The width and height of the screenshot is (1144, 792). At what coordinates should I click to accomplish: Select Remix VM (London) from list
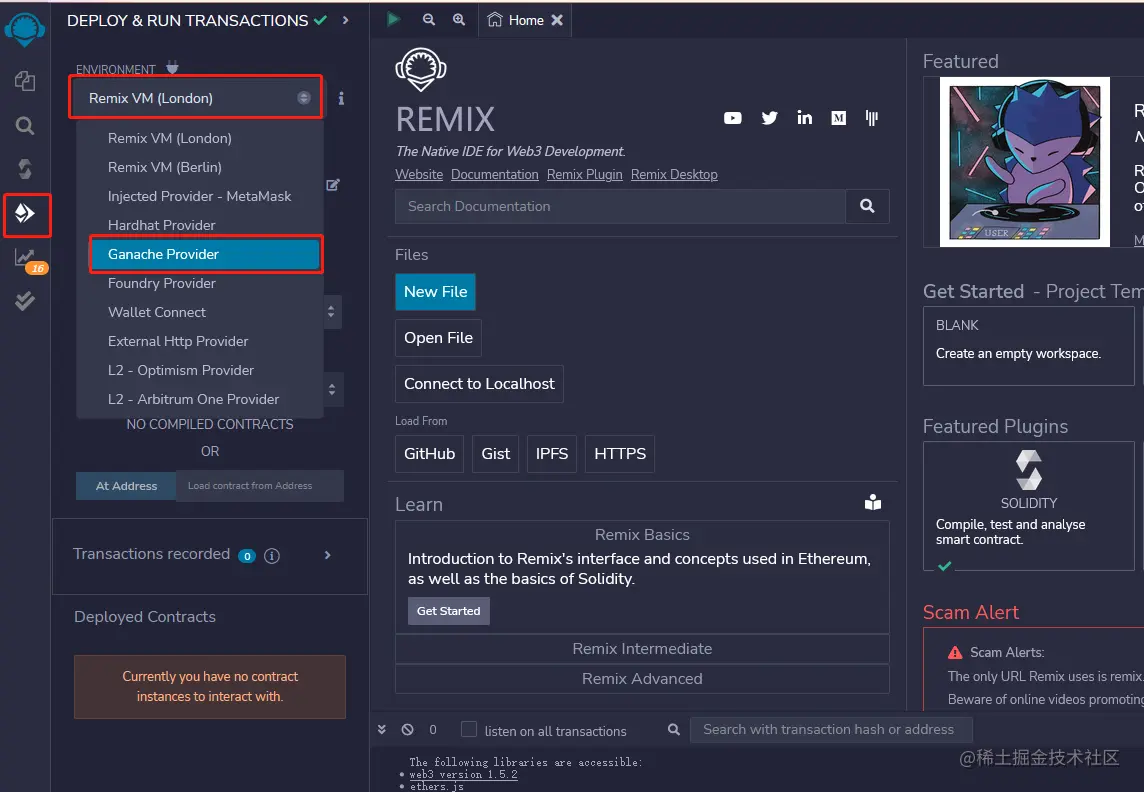click(x=200, y=138)
